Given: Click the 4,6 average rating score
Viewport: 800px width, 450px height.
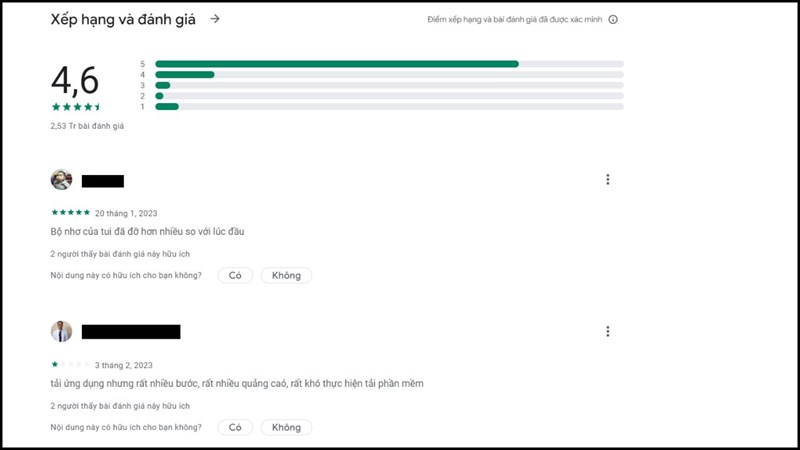Looking at the screenshot, I should click(75, 80).
